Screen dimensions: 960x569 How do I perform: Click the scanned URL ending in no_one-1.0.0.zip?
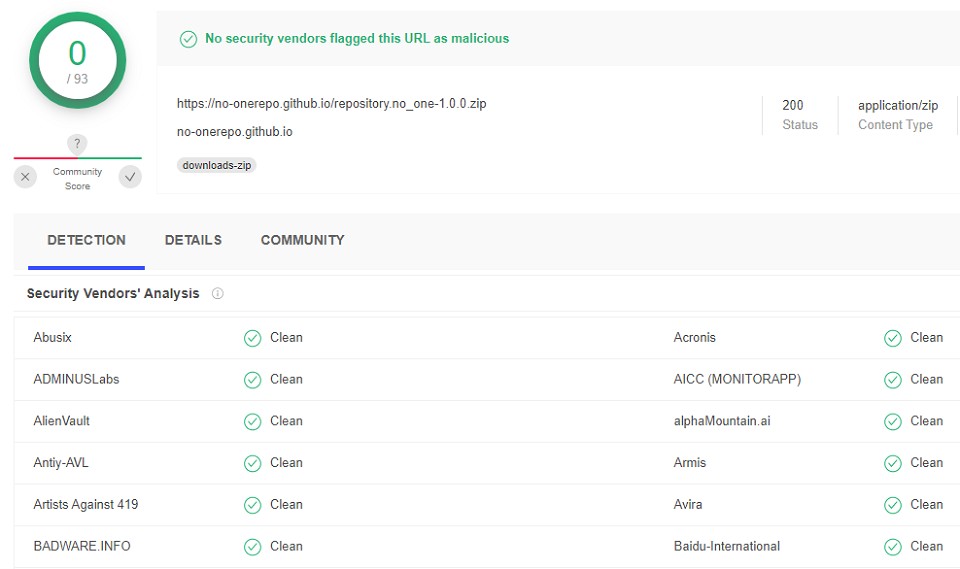(331, 104)
